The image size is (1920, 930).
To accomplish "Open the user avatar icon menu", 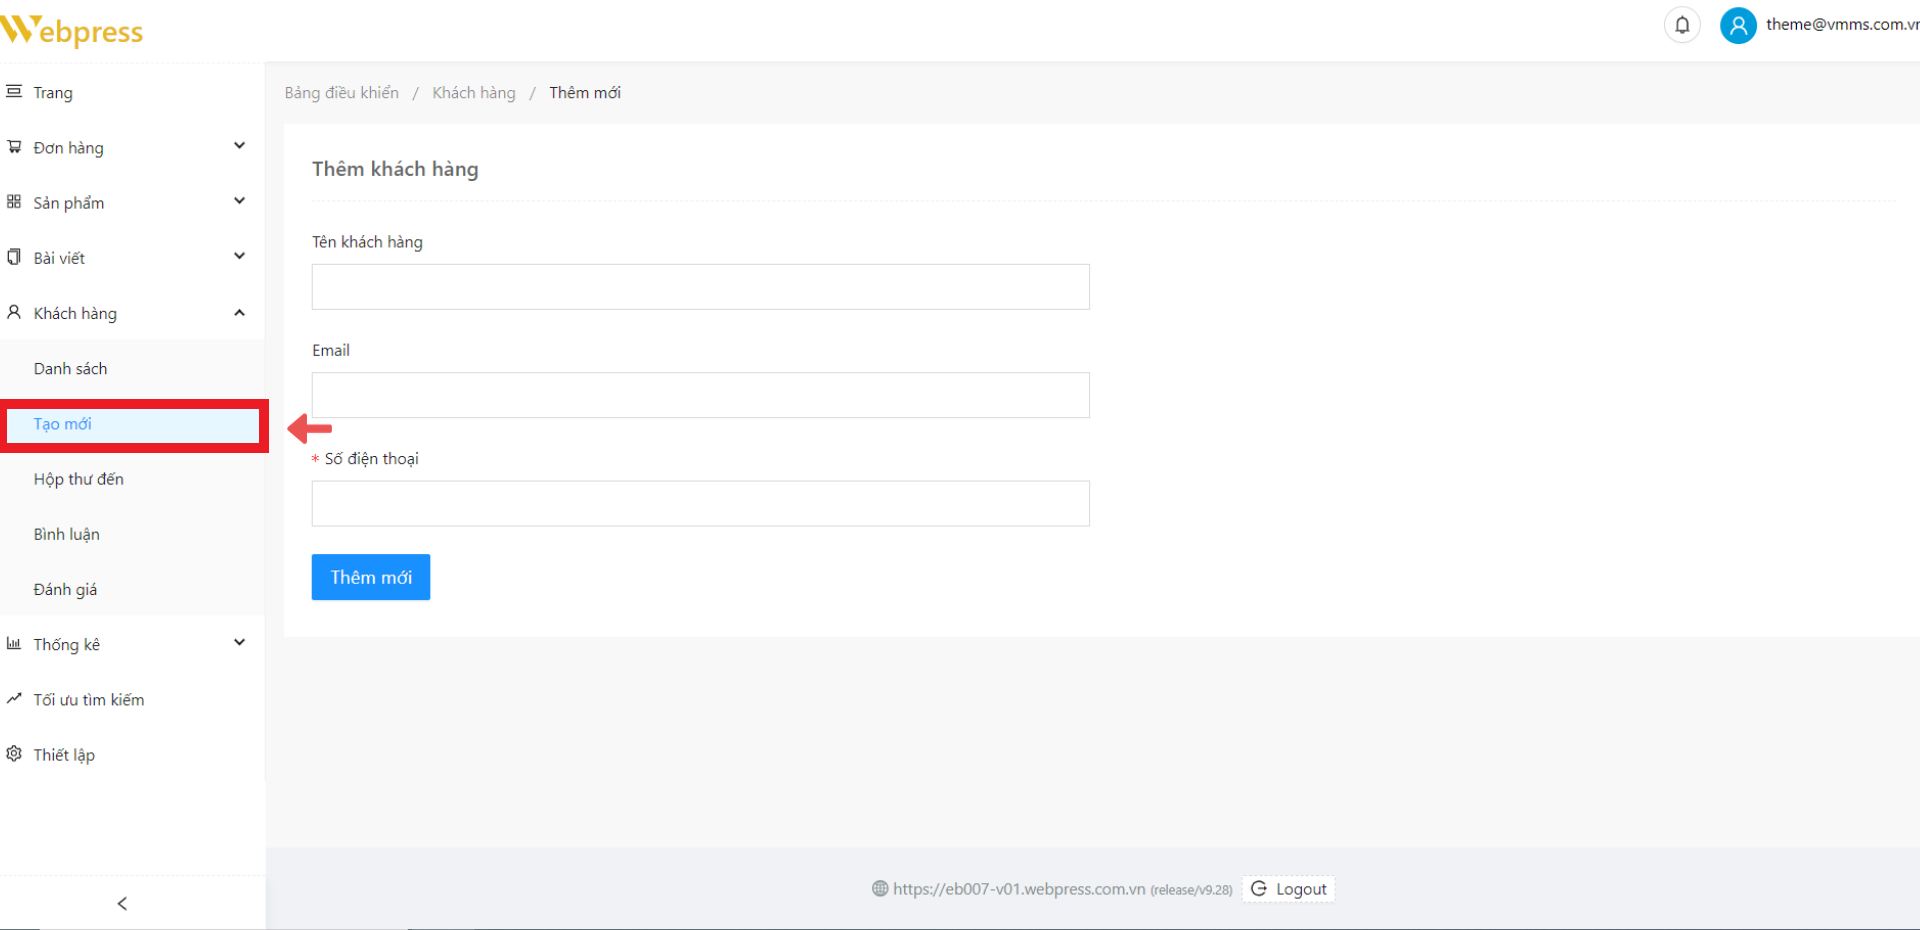I will [x=1738, y=25].
